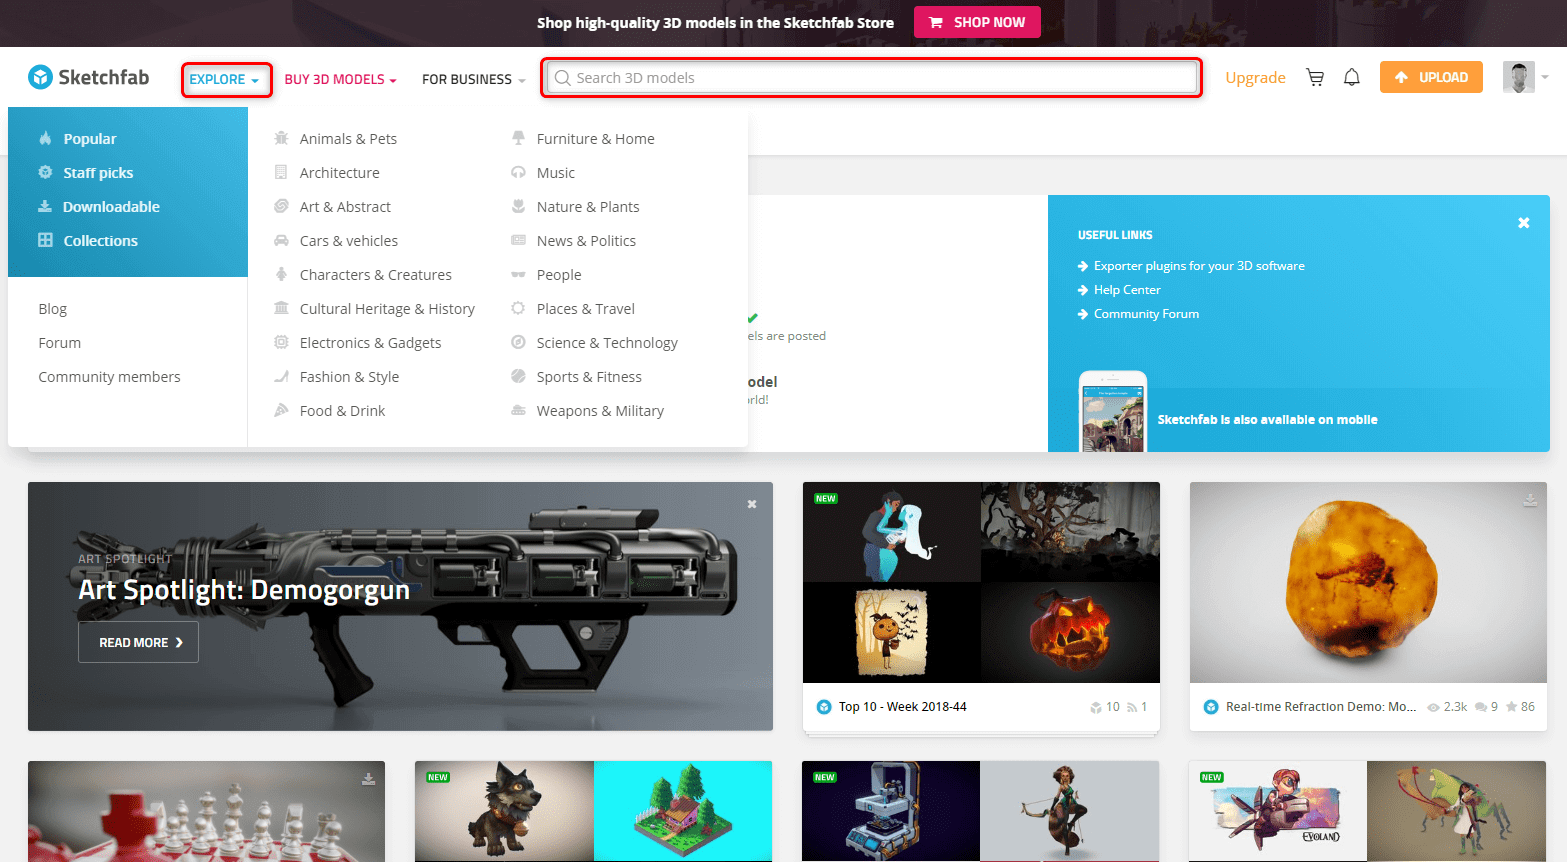Click Sketchfab is also available on mobile
1567x862 pixels.
click(x=1267, y=420)
